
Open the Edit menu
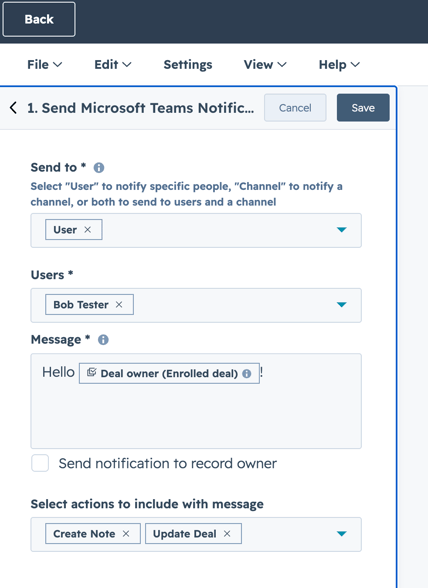[x=113, y=64]
